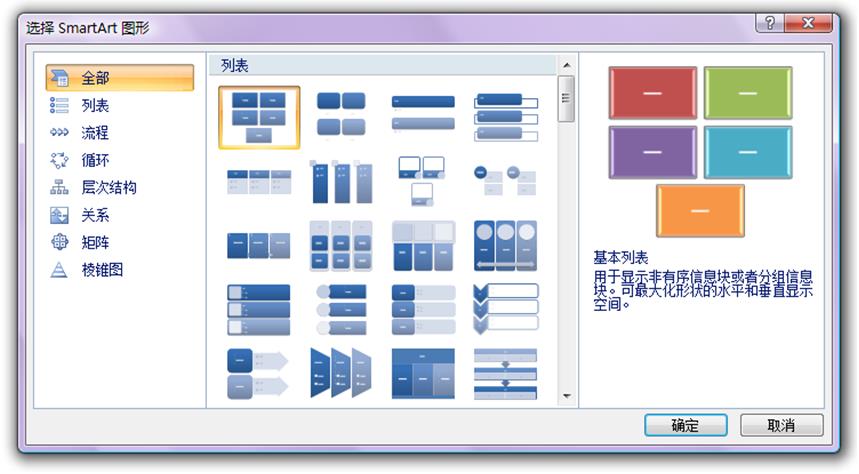Pick the three-column table list layout
This screenshot has height=474, width=859.
tap(259, 182)
